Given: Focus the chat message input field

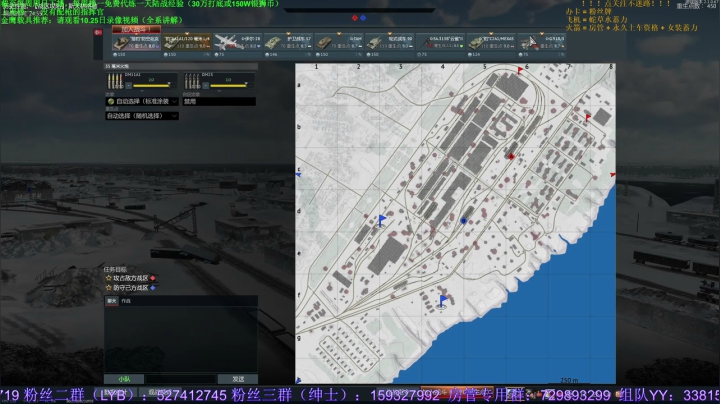Looking at the screenshot, I should pyautogui.click(x=180, y=379).
